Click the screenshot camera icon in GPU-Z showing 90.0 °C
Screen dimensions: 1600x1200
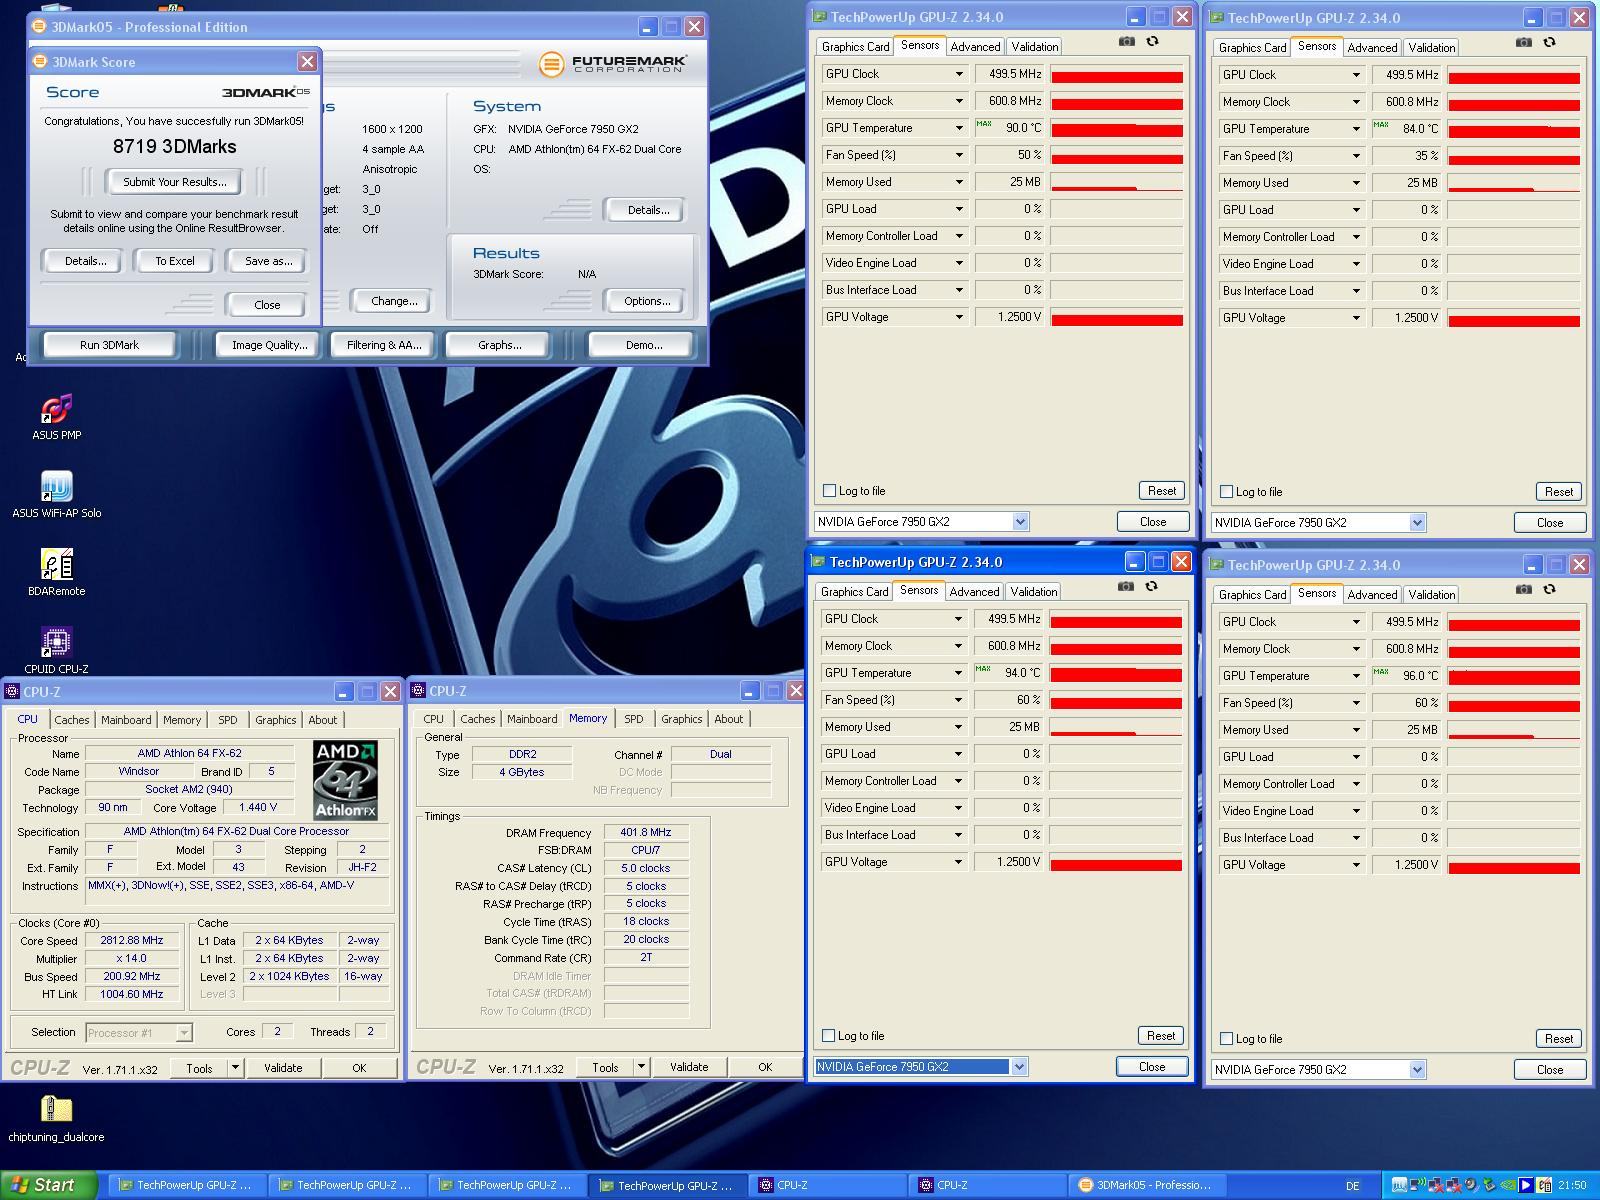tap(1127, 41)
